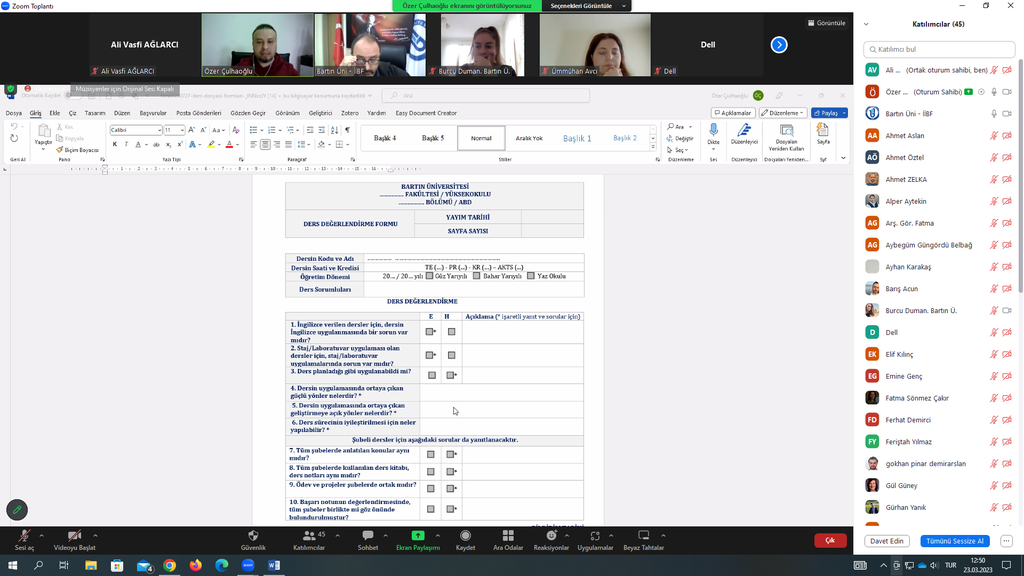
Task: Open Ara Odalar breakout rooms
Action: (x=508, y=536)
